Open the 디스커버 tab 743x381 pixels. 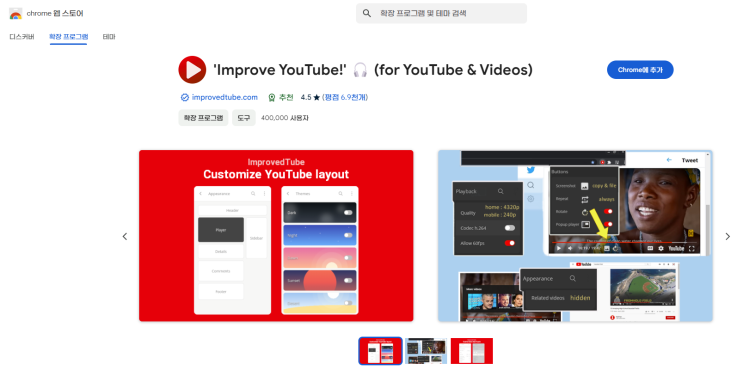[x=22, y=36]
